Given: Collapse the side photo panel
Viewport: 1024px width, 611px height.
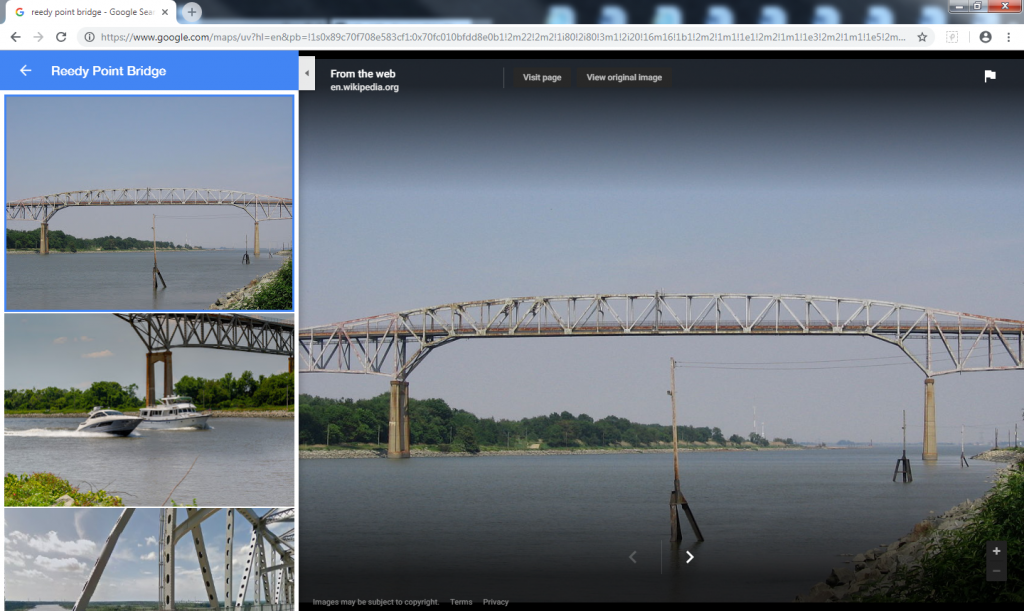Looking at the screenshot, I should pos(307,74).
